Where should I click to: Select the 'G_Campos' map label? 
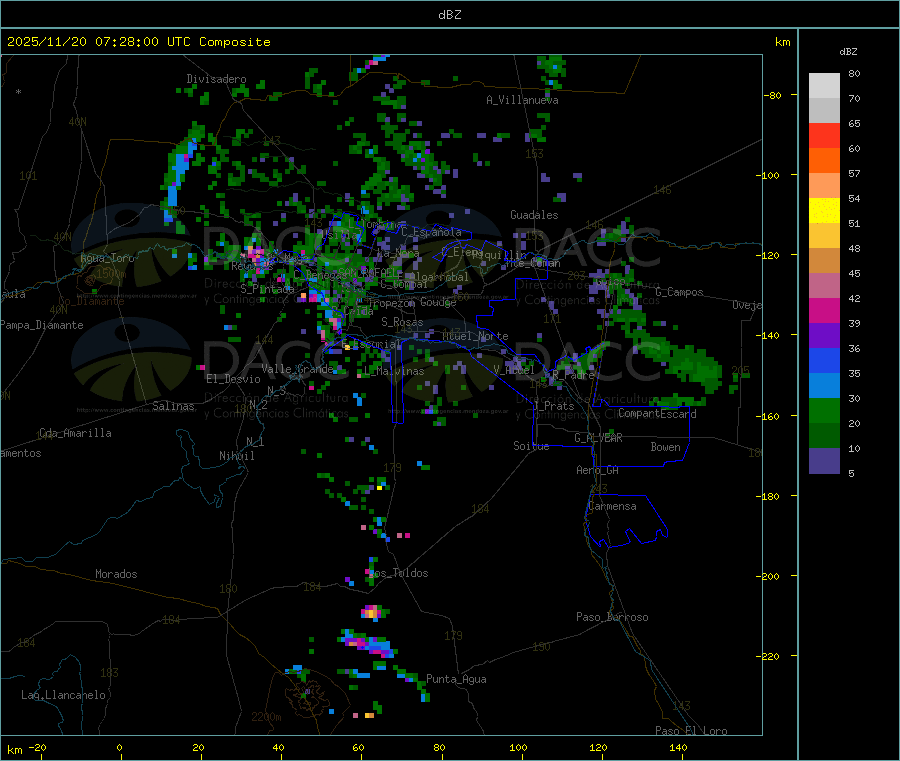[680, 292]
